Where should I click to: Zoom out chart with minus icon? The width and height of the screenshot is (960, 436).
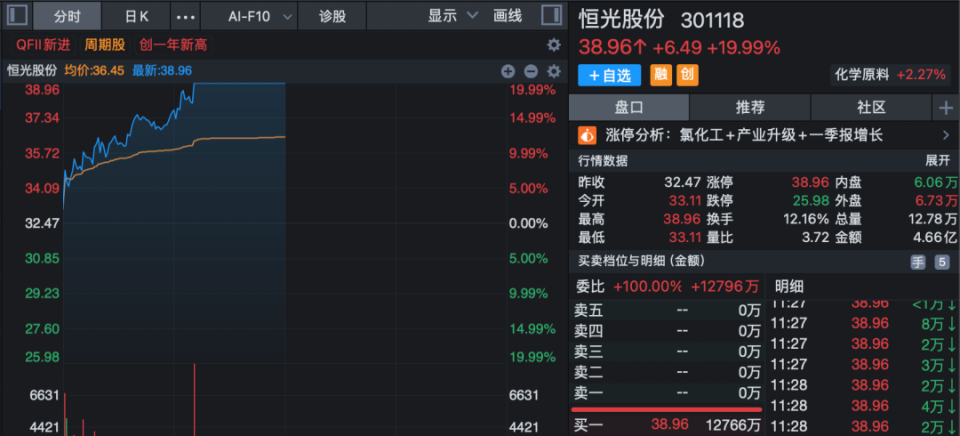(x=531, y=72)
